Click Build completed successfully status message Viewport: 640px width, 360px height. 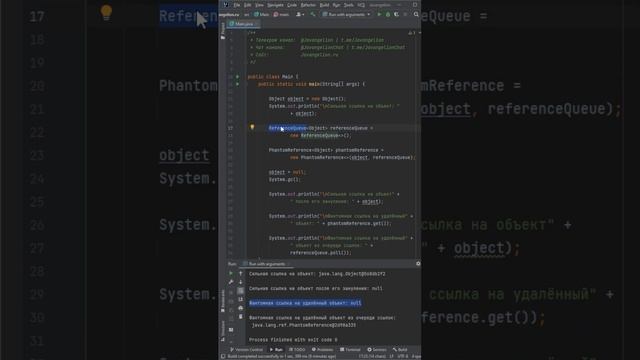coord(282,356)
